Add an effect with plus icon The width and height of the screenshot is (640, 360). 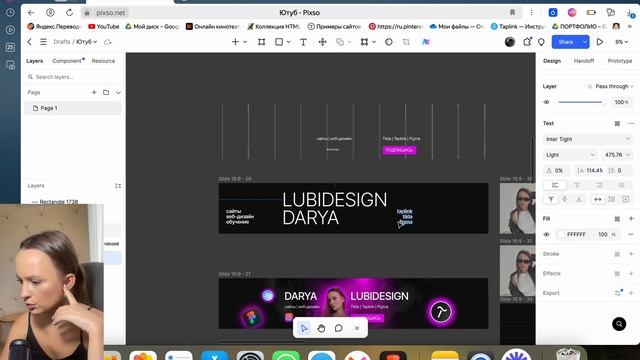(631, 273)
